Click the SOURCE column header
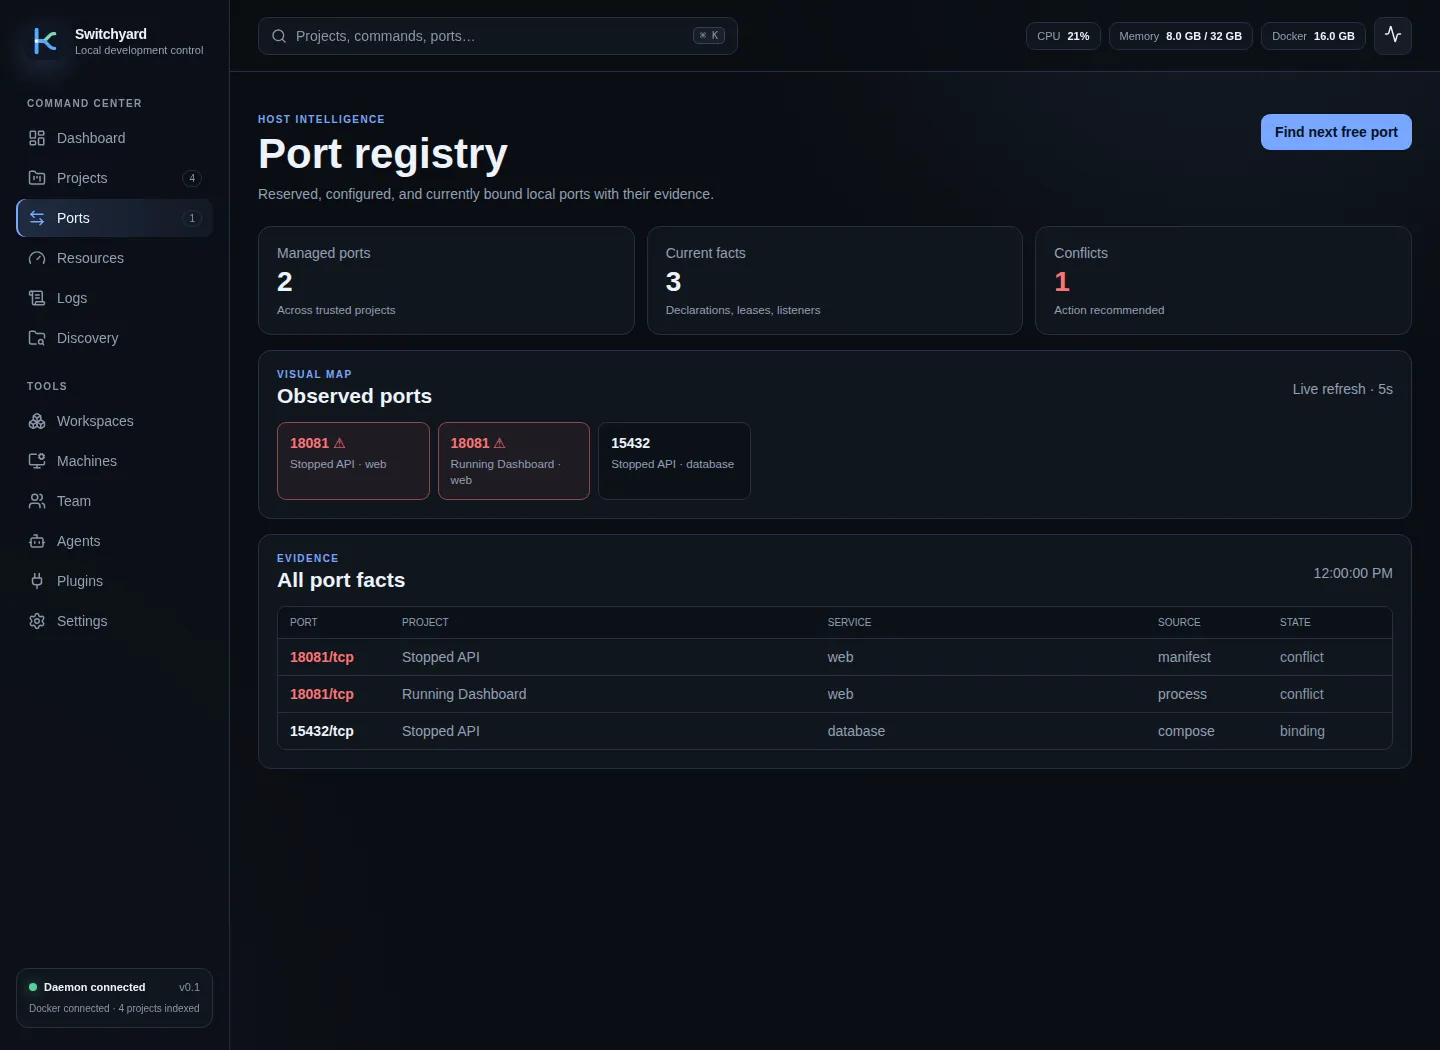The image size is (1440, 1050). pos(1179,622)
